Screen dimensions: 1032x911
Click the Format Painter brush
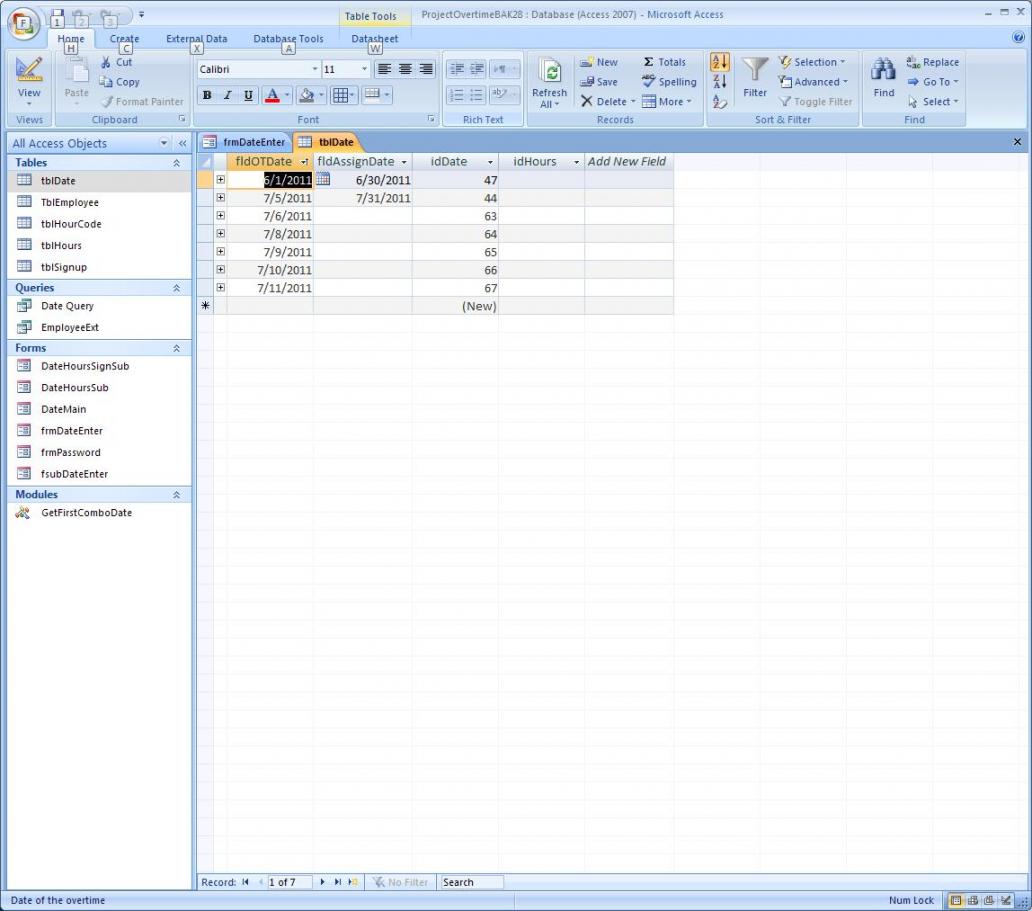(107, 101)
